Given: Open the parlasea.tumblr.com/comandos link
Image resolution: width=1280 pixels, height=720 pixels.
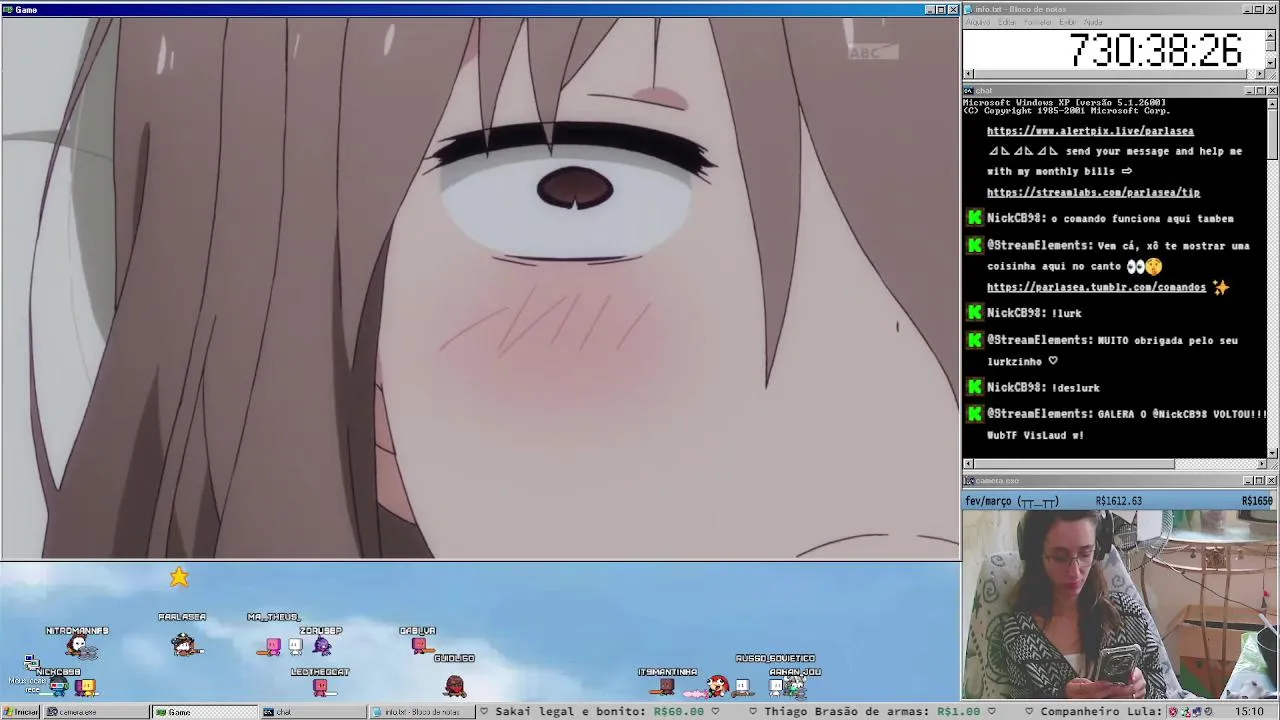Looking at the screenshot, I should coord(1096,287).
